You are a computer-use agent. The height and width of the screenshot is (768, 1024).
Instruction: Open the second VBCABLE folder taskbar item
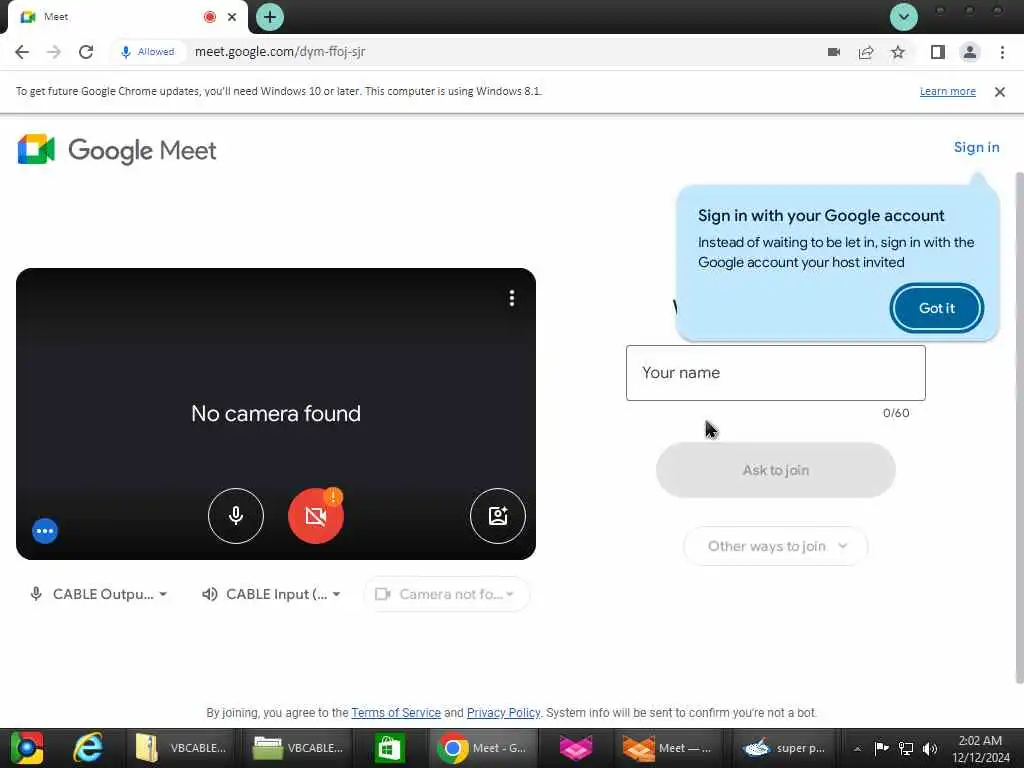(299, 748)
